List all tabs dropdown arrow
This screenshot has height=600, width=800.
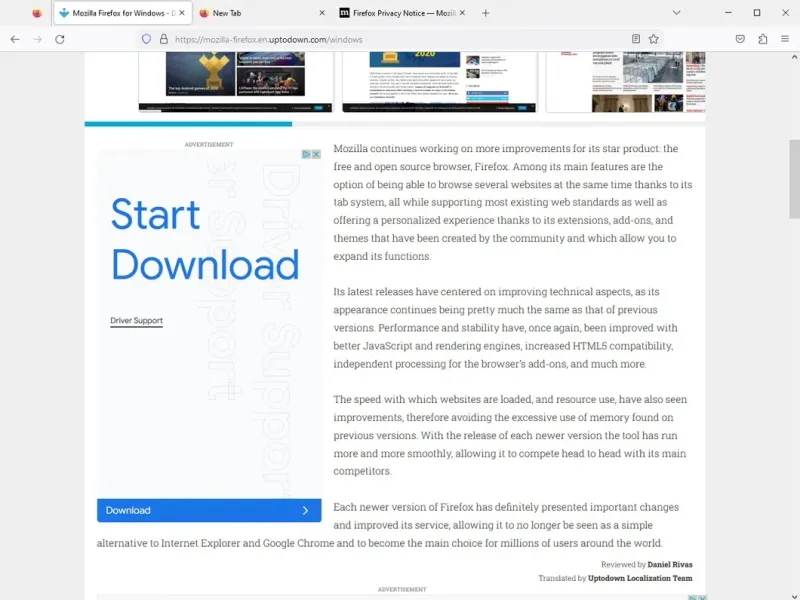tap(677, 13)
